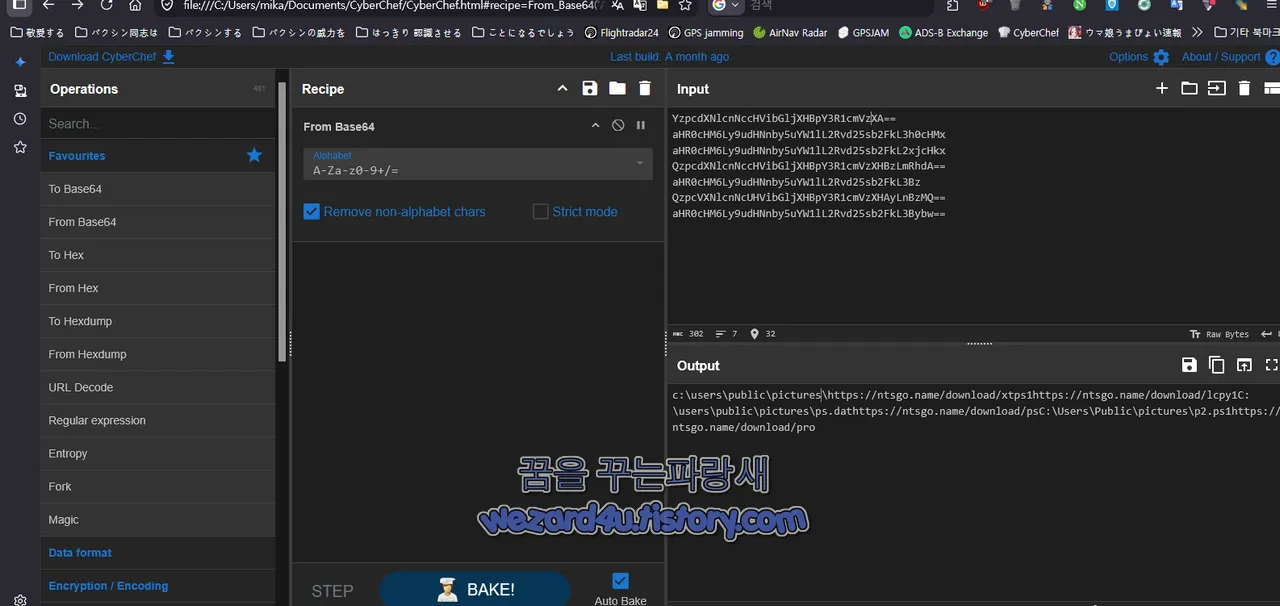Edit favourites with star icon
The image size is (1280, 606).
coord(254,155)
